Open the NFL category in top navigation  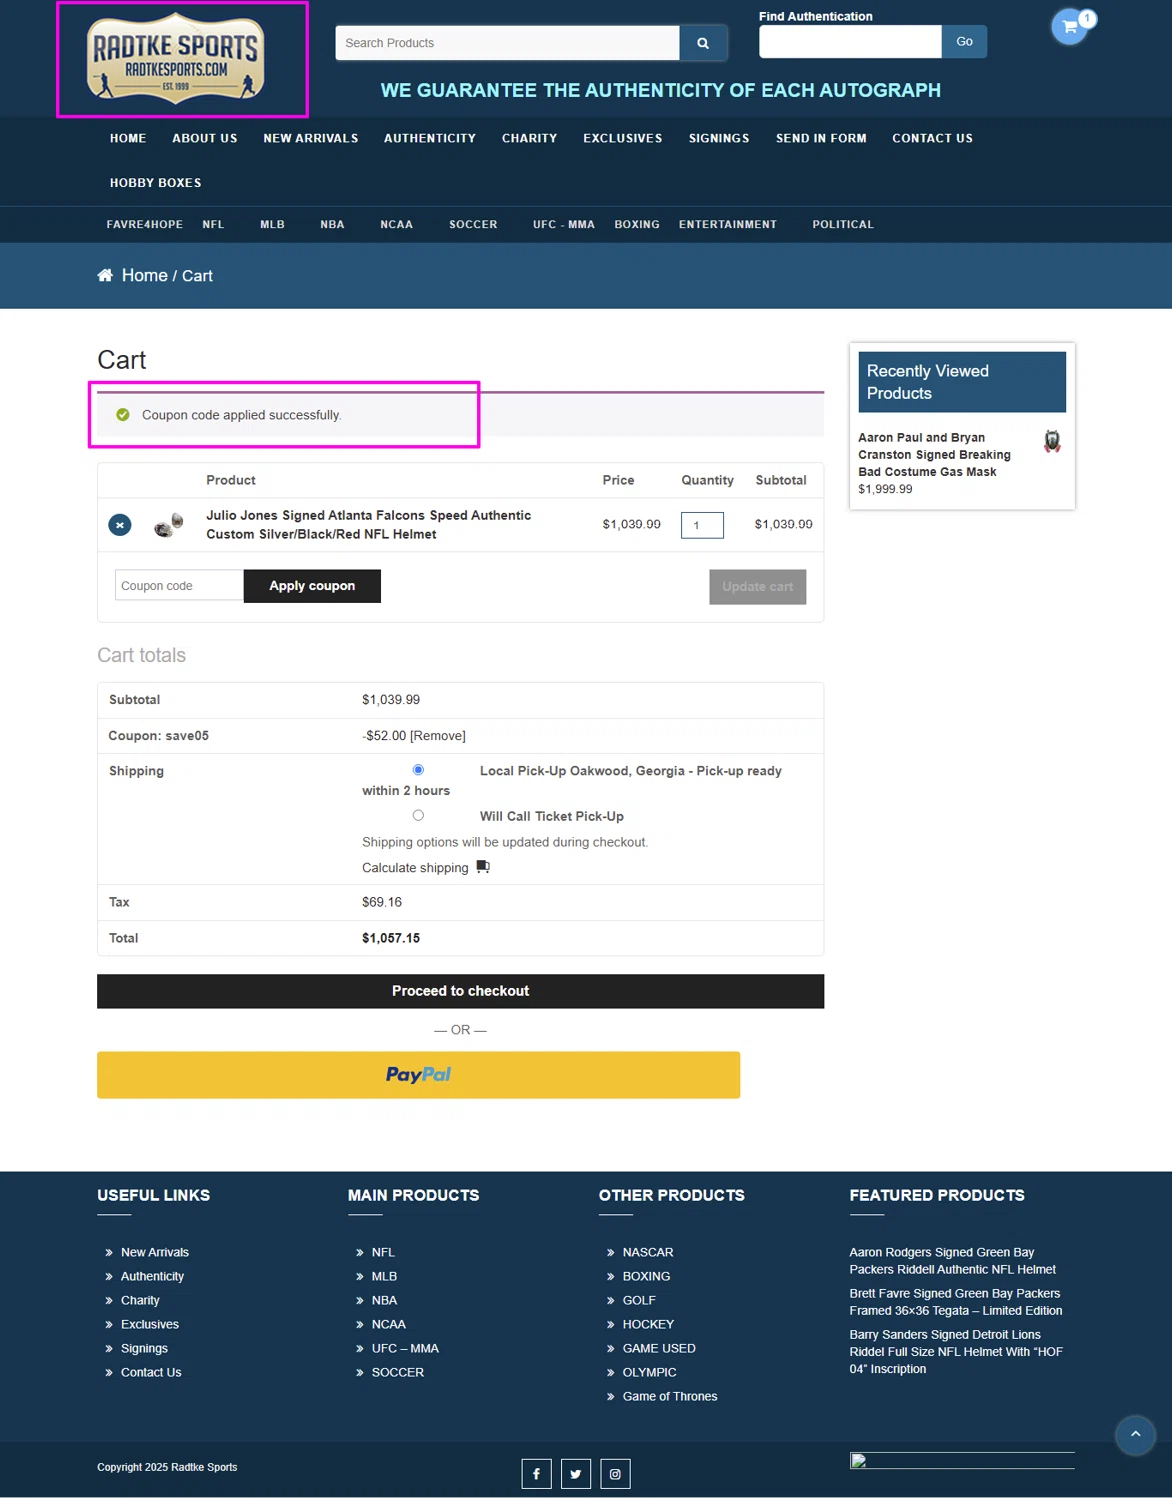click(213, 225)
